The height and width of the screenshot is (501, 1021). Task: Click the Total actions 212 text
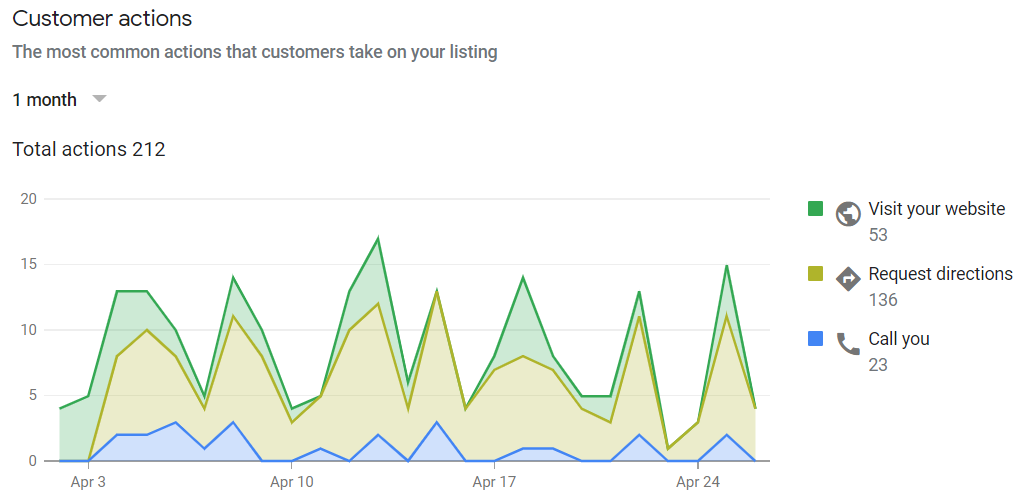89,150
